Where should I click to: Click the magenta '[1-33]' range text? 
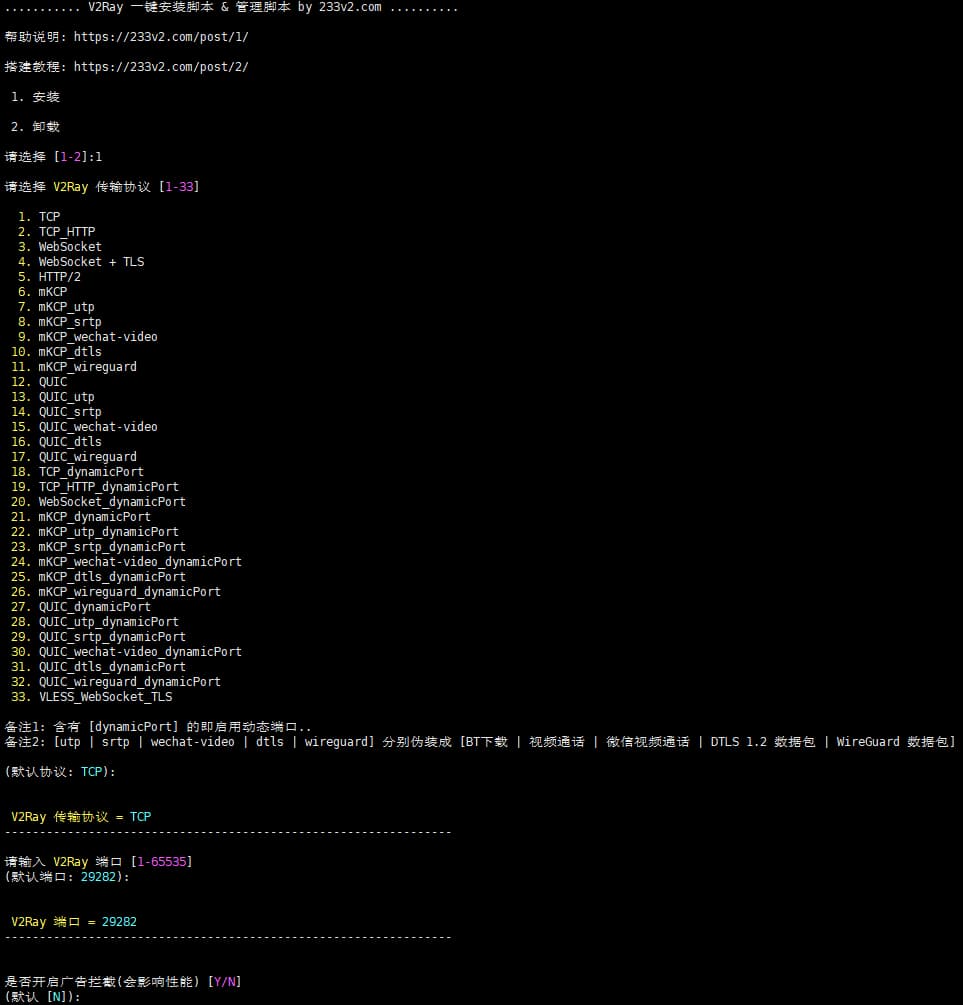[x=180, y=187]
